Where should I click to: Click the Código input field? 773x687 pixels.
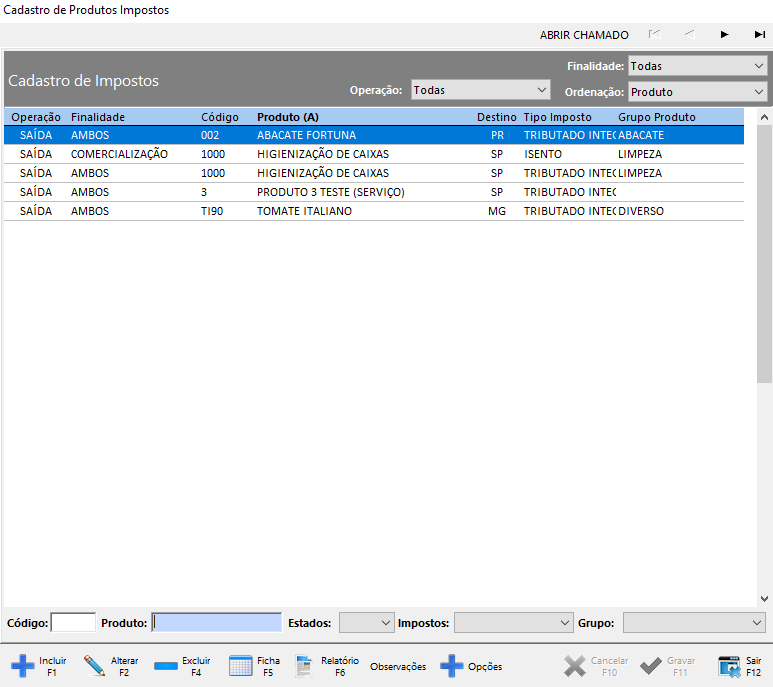pos(73,623)
